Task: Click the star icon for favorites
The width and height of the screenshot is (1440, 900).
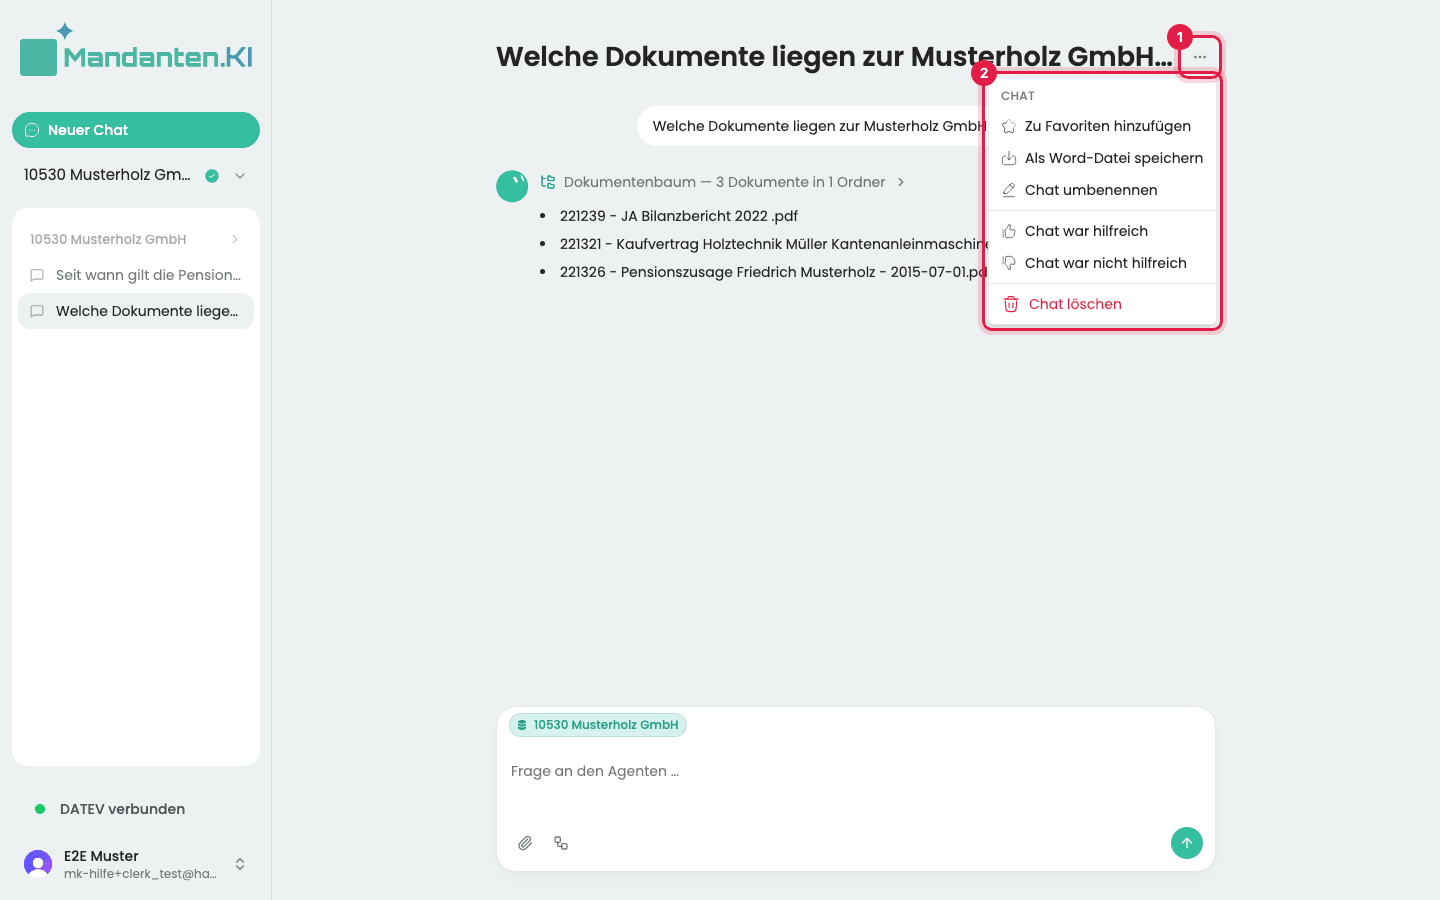Action: [x=1009, y=127]
